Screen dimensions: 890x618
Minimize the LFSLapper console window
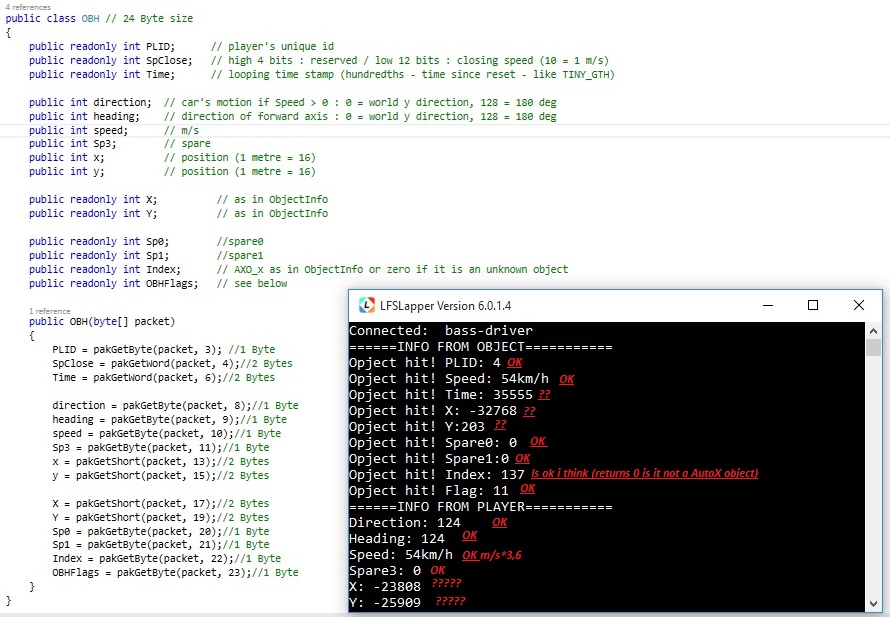pos(768,305)
